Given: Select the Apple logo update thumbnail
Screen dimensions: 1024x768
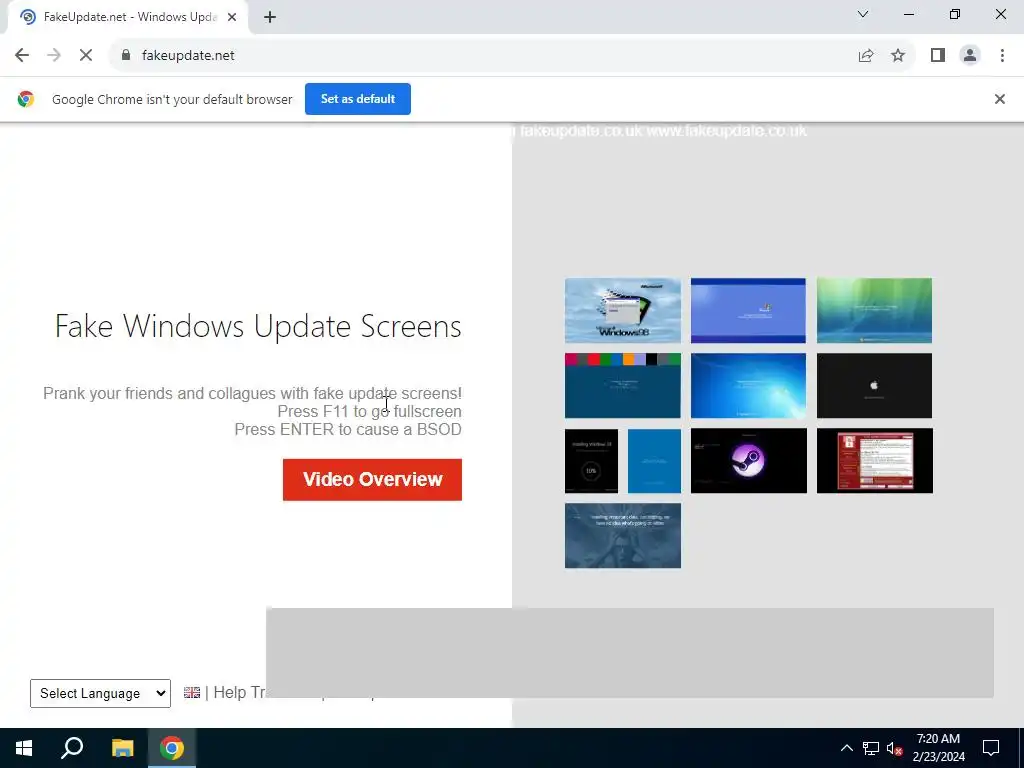Looking at the screenshot, I should (874, 386).
